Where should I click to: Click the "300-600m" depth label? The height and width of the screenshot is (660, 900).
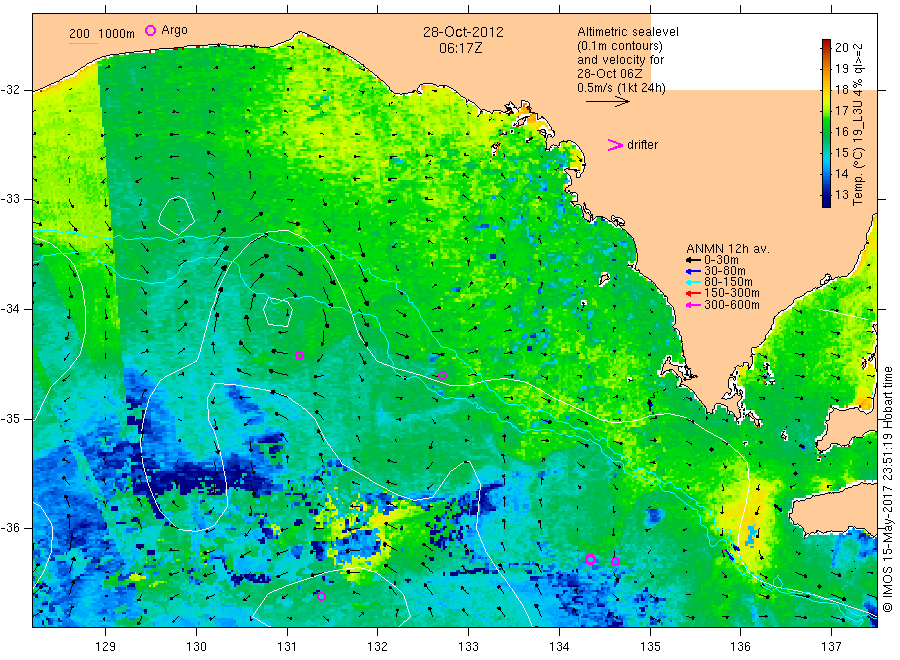[x=731, y=305]
